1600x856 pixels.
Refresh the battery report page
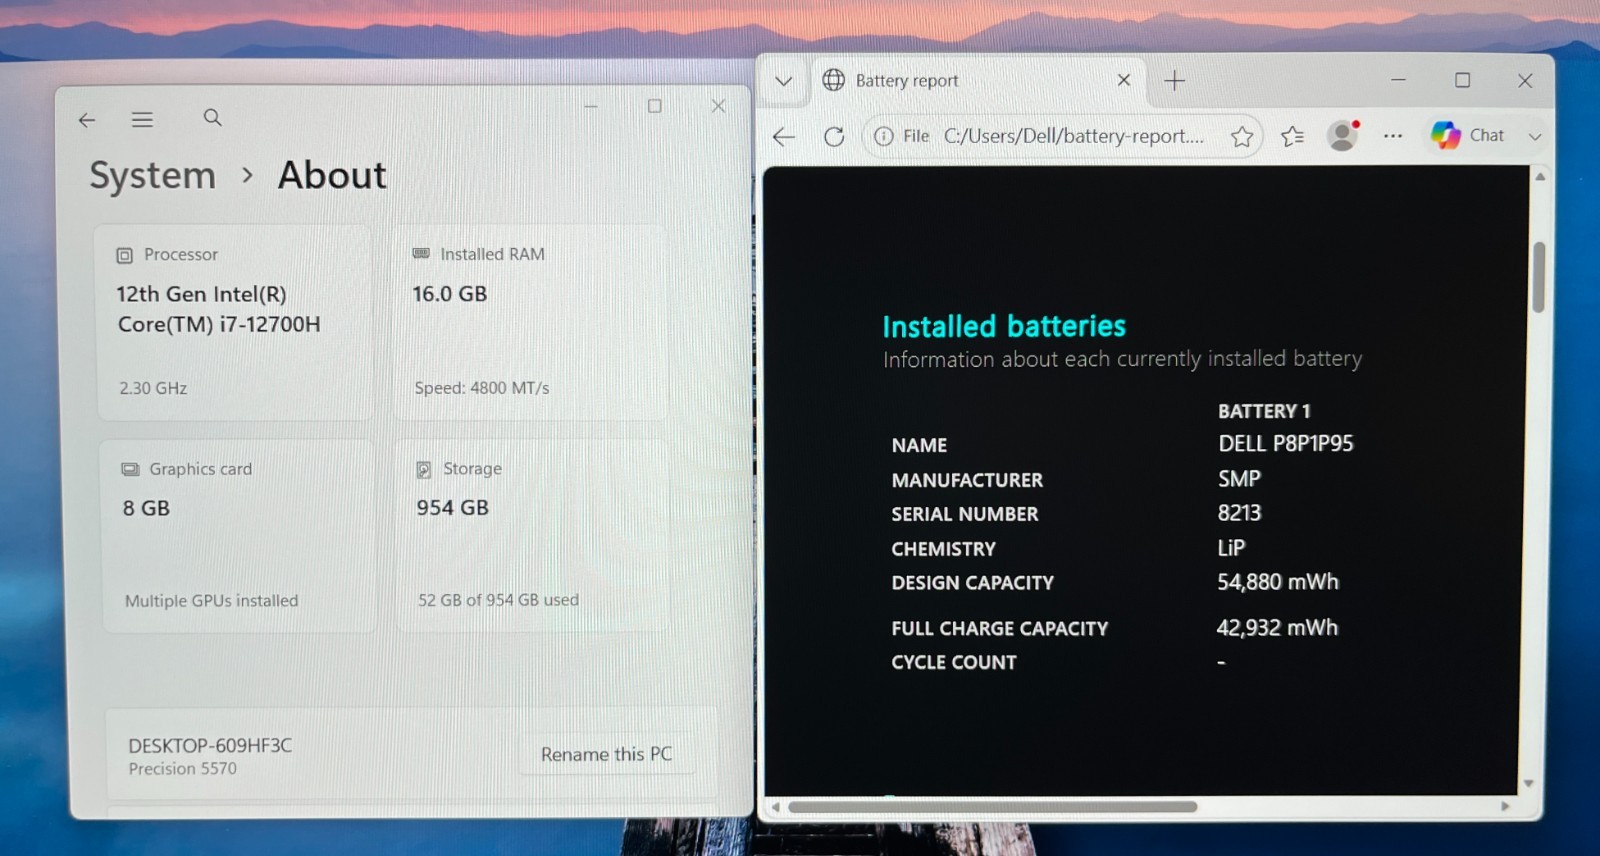[x=834, y=137]
